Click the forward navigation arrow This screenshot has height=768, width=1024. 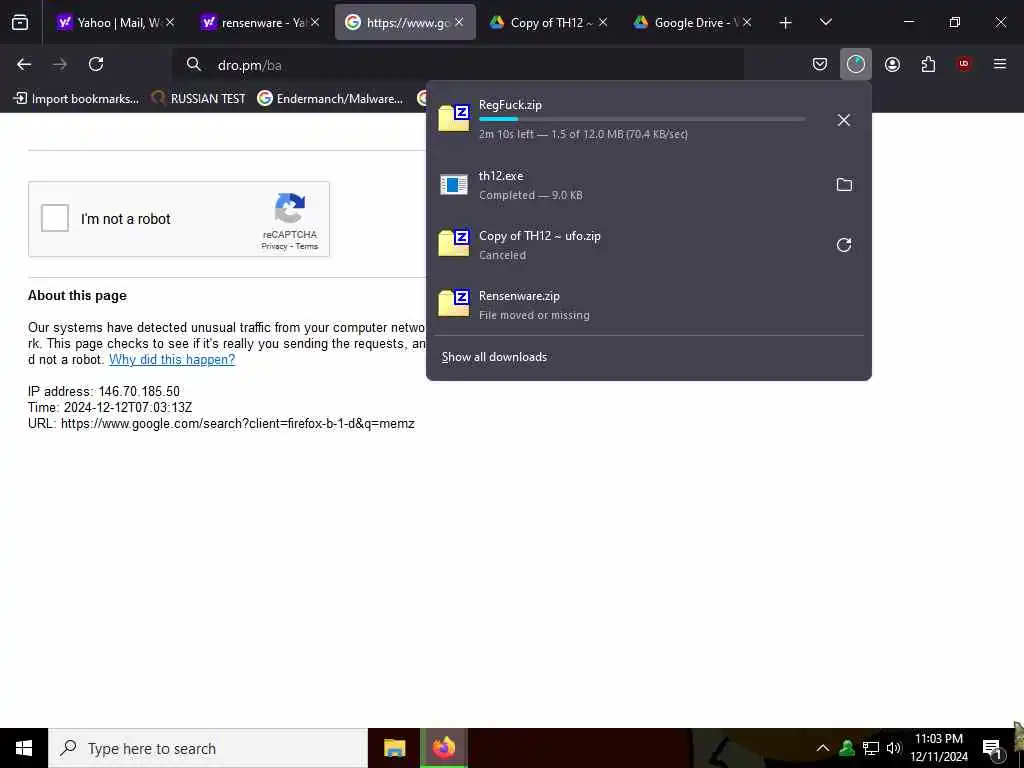tap(59, 64)
